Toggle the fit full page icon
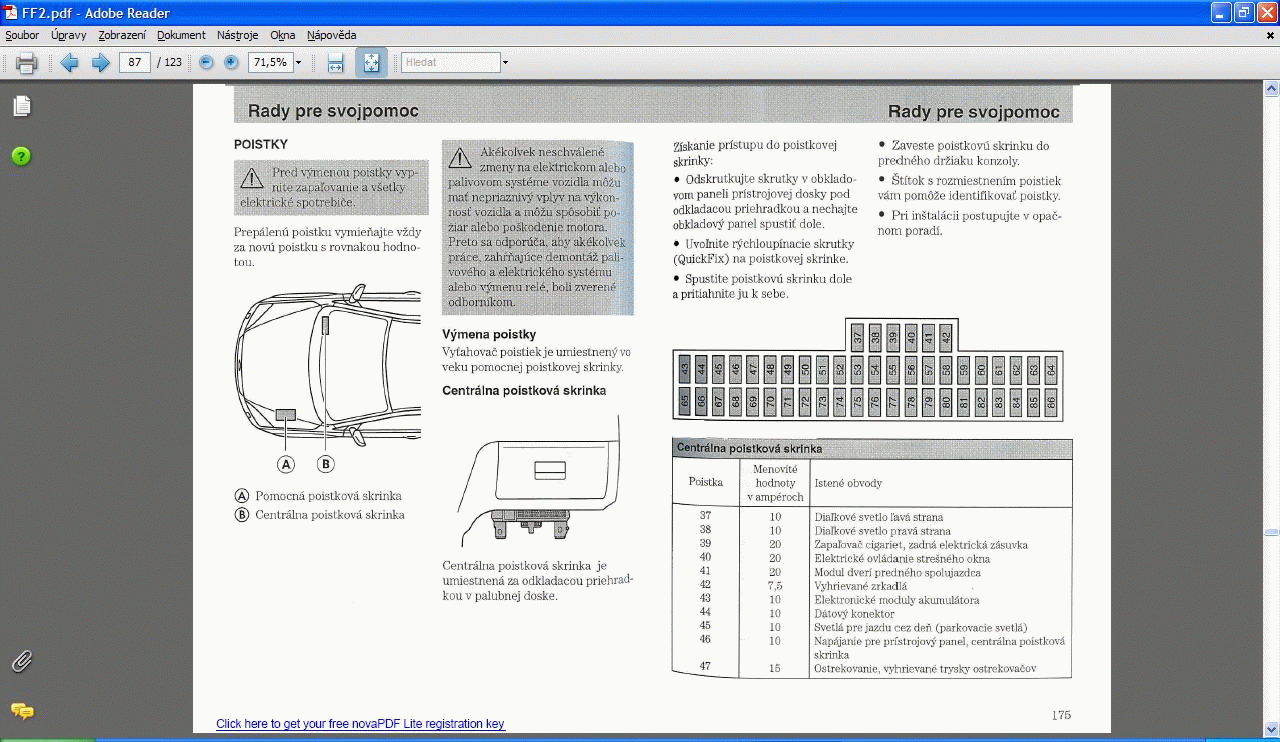The image size is (1280, 742). 371,63
